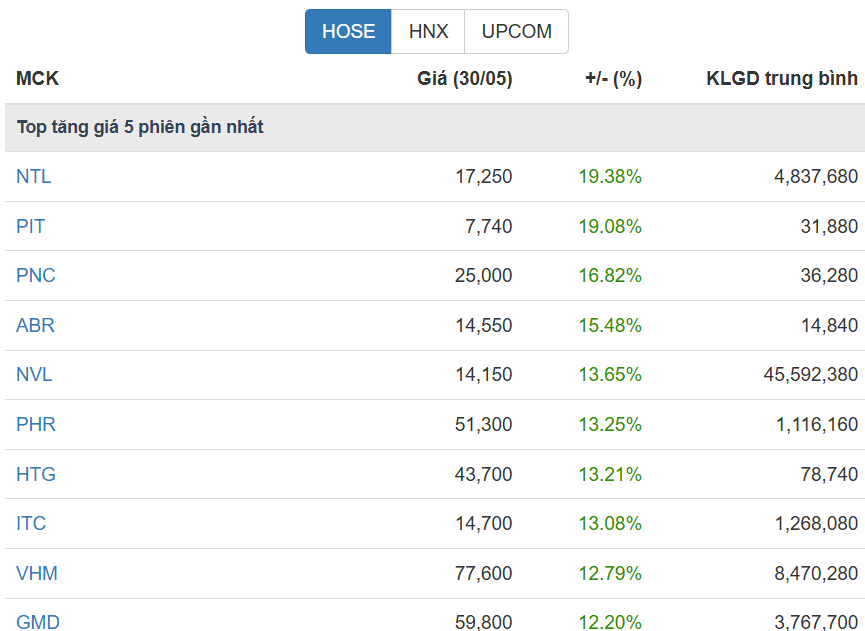Viewport: 865px width, 631px height.
Task: Click the Top tăng giá 5 phiên section header
Action: tap(140, 127)
